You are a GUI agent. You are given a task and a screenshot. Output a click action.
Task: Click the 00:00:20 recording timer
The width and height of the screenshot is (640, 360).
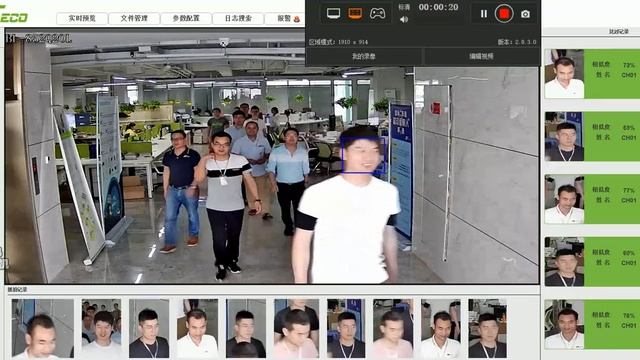tap(438, 7)
